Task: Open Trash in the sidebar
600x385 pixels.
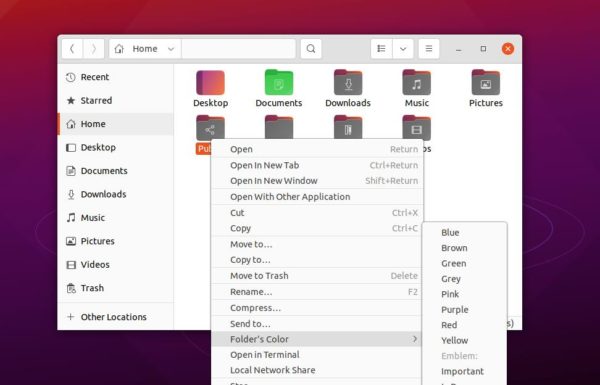Action: tap(116, 288)
